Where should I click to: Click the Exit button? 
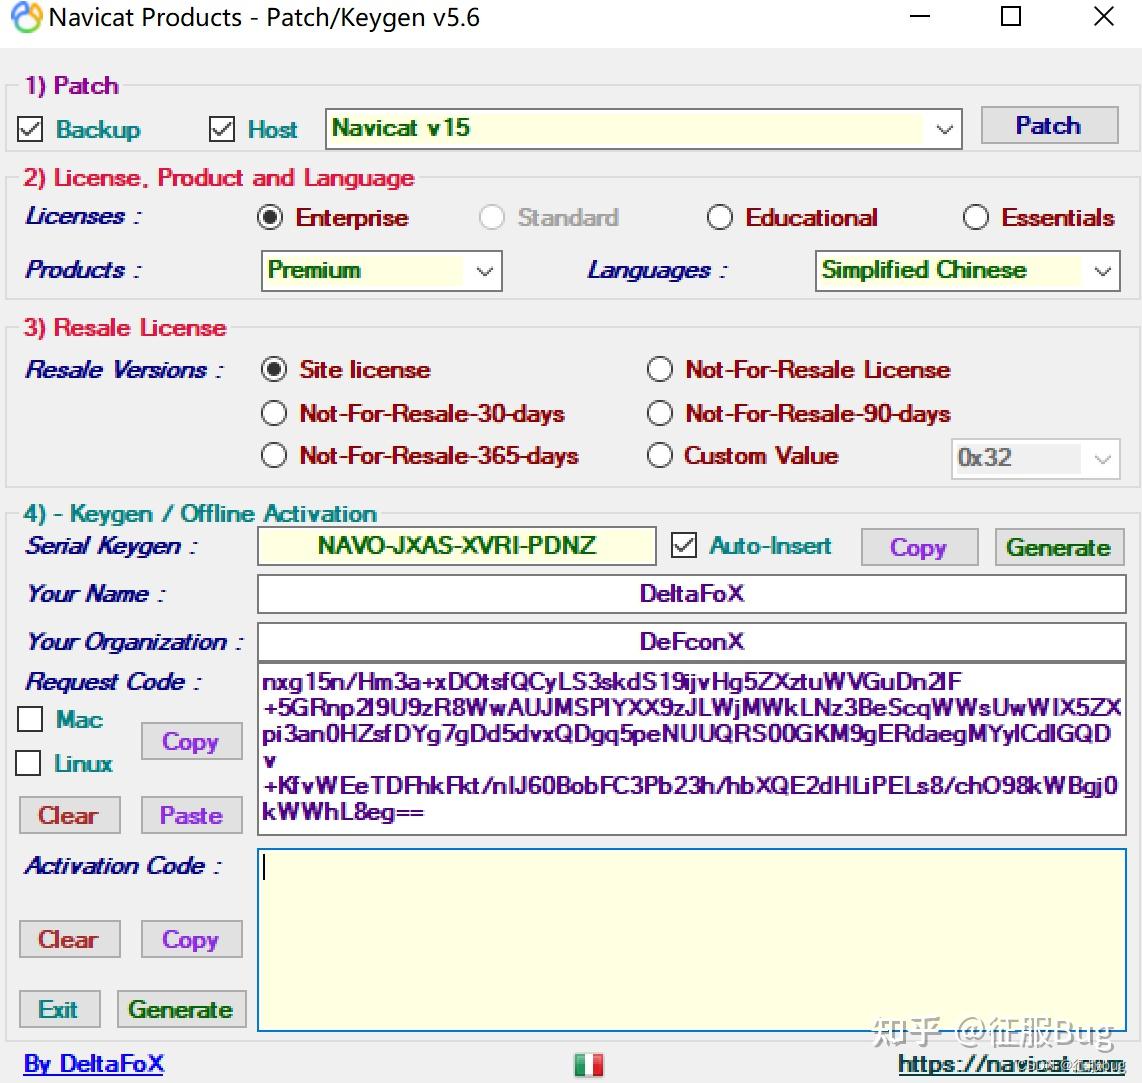pos(59,1009)
